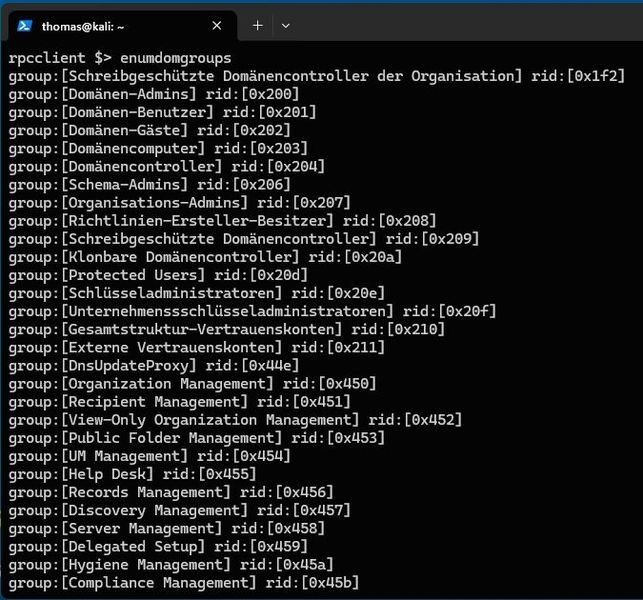
Task: Select the Domänen-Admins group row
Action: (x=154, y=94)
